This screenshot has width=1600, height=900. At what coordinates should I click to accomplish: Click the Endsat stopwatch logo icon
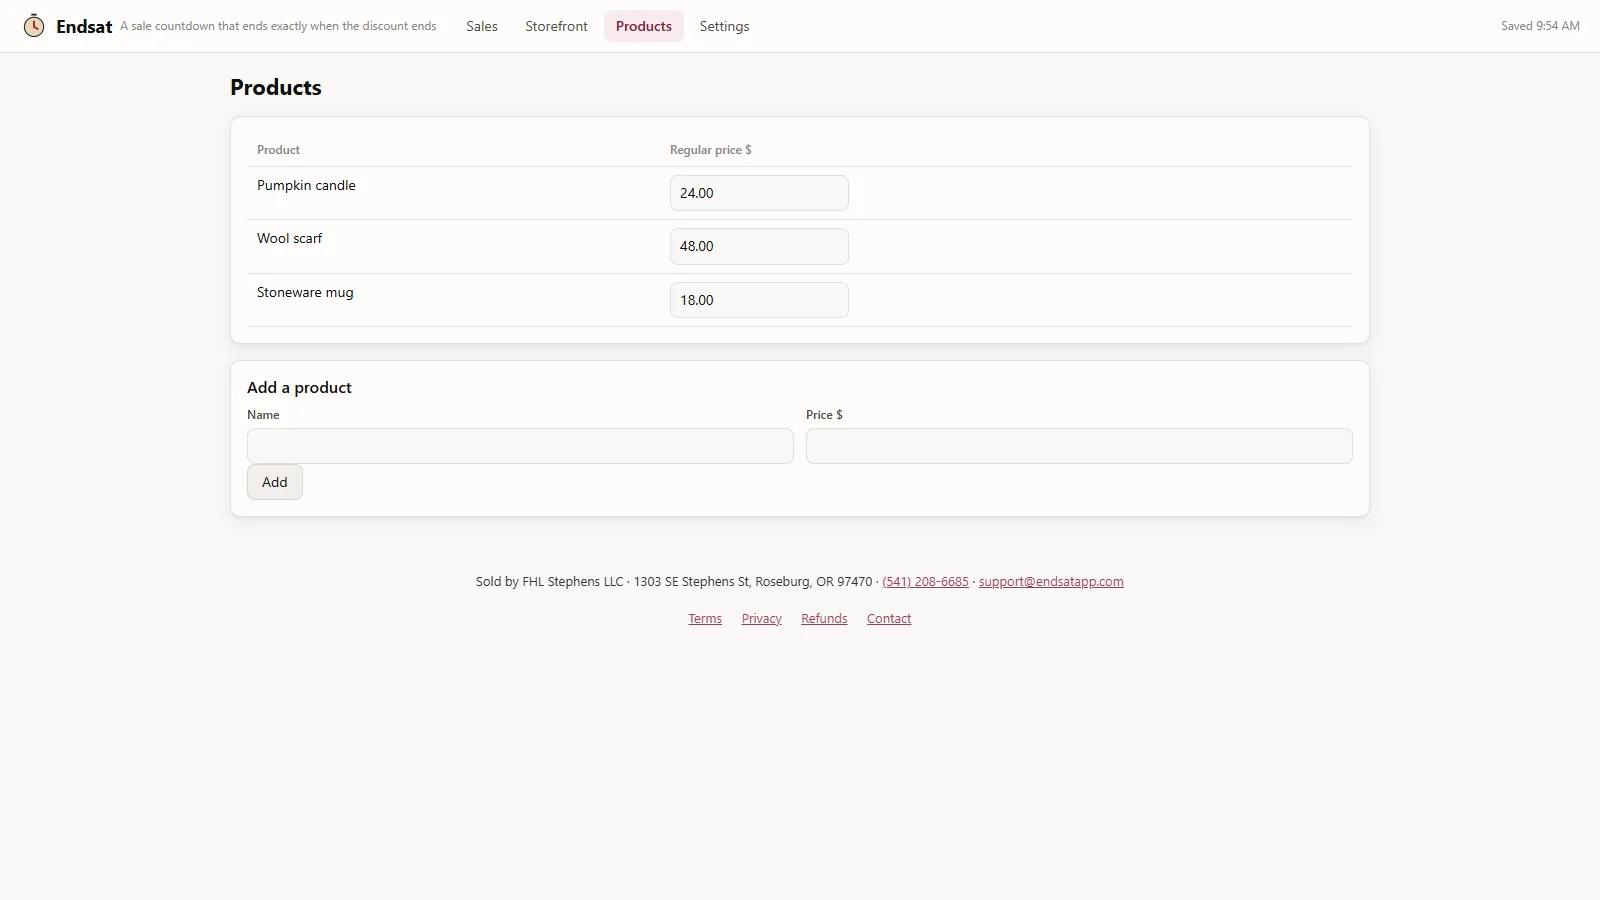pyautogui.click(x=34, y=26)
